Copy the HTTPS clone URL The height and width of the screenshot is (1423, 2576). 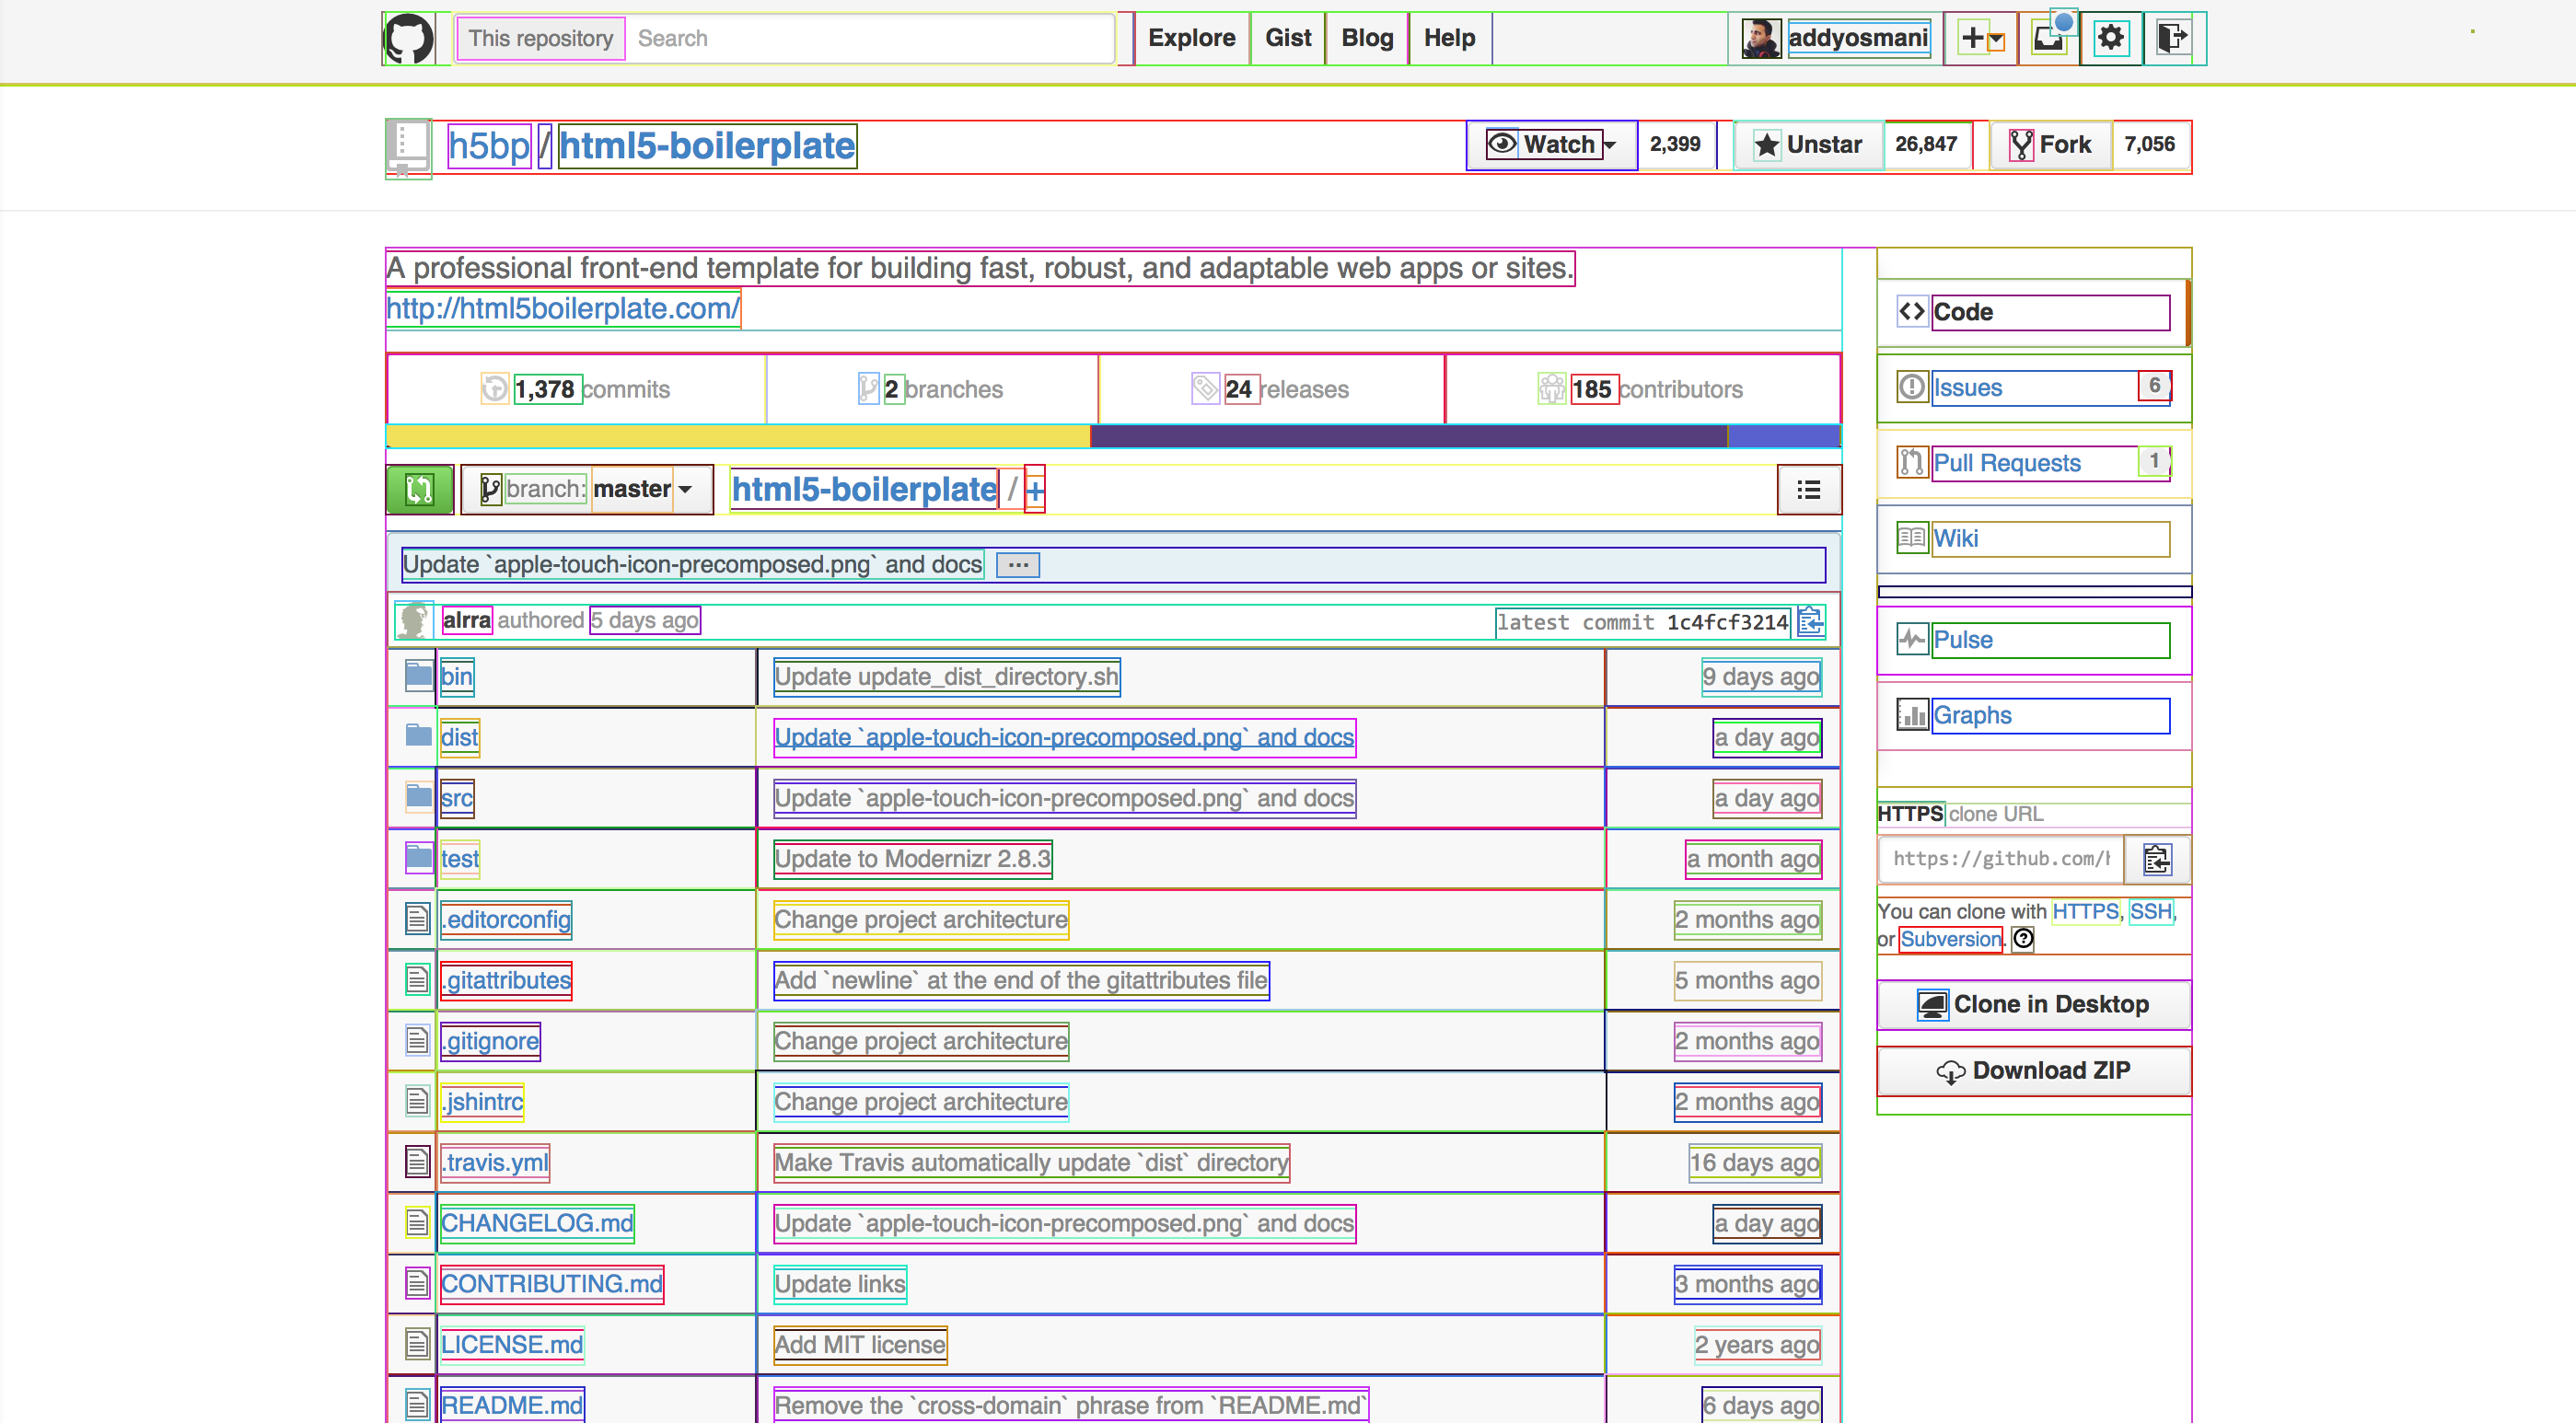pyautogui.click(x=2156, y=859)
